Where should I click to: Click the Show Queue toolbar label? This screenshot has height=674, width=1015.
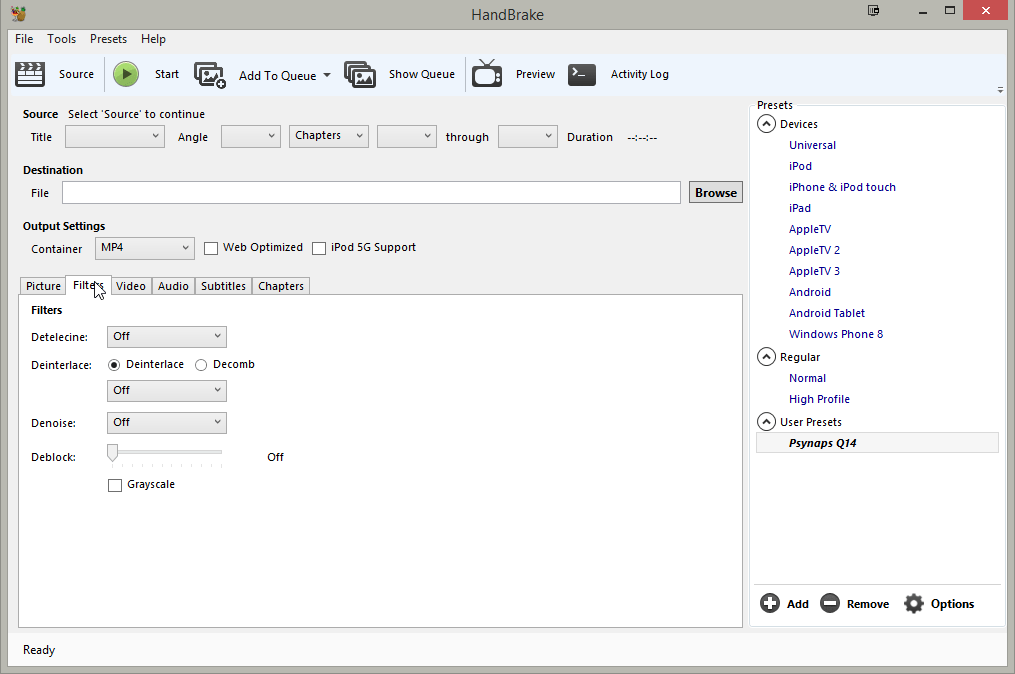[x=422, y=74]
